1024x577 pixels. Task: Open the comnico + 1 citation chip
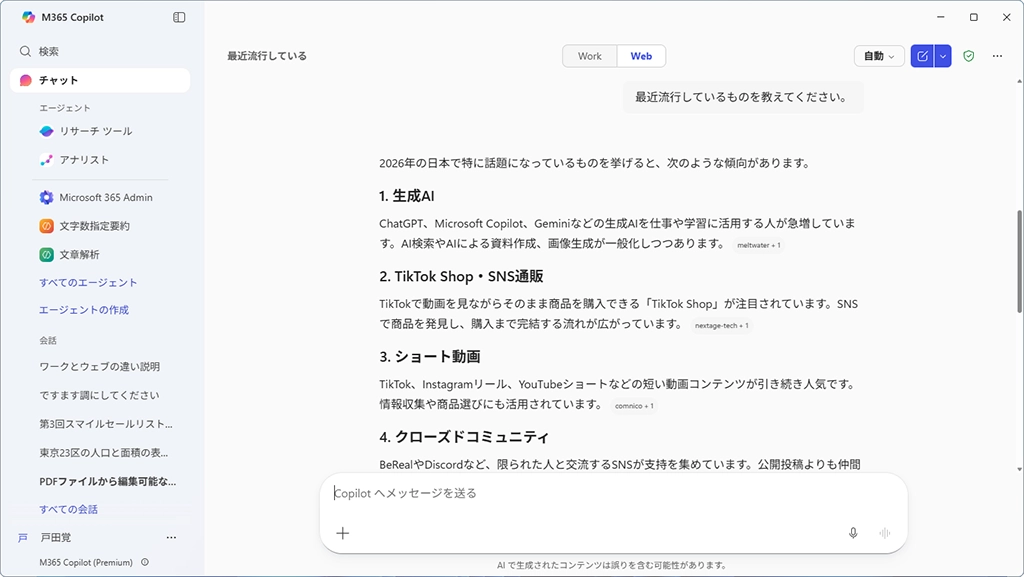(x=634, y=406)
